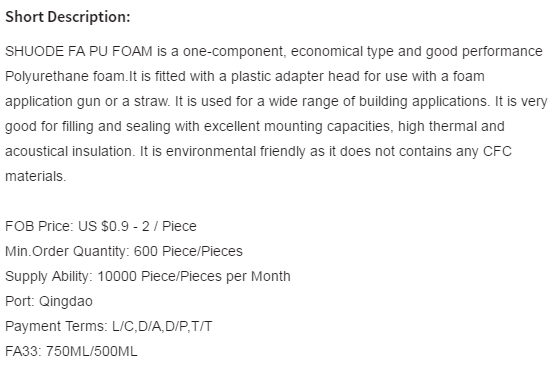Screen dimensions: 556x374
Task: Click the word CFC in description
Action: pos(497,151)
